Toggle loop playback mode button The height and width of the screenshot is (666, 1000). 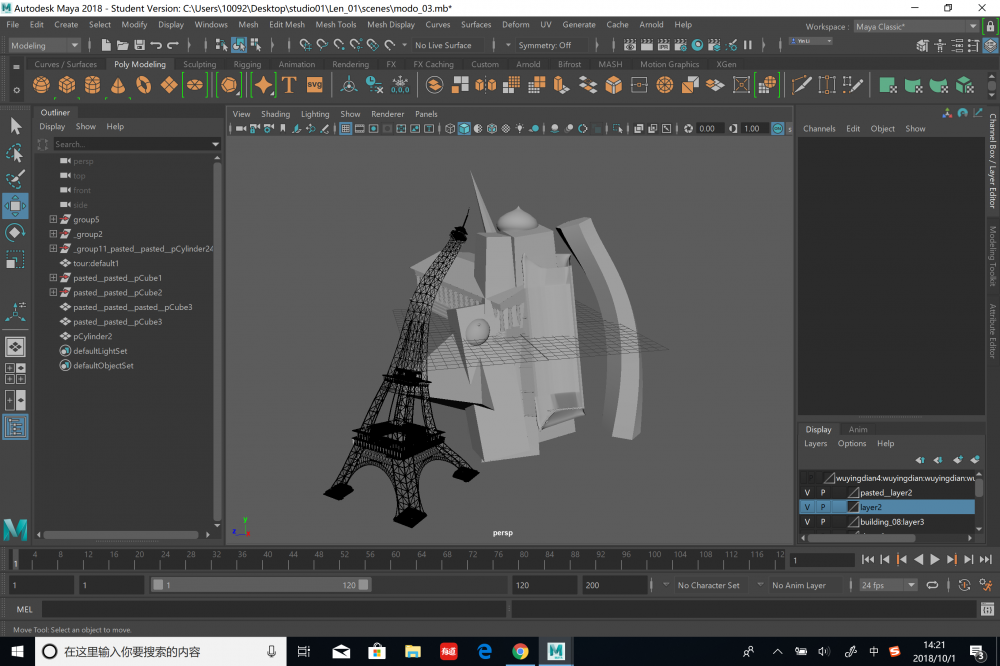coord(932,585)
